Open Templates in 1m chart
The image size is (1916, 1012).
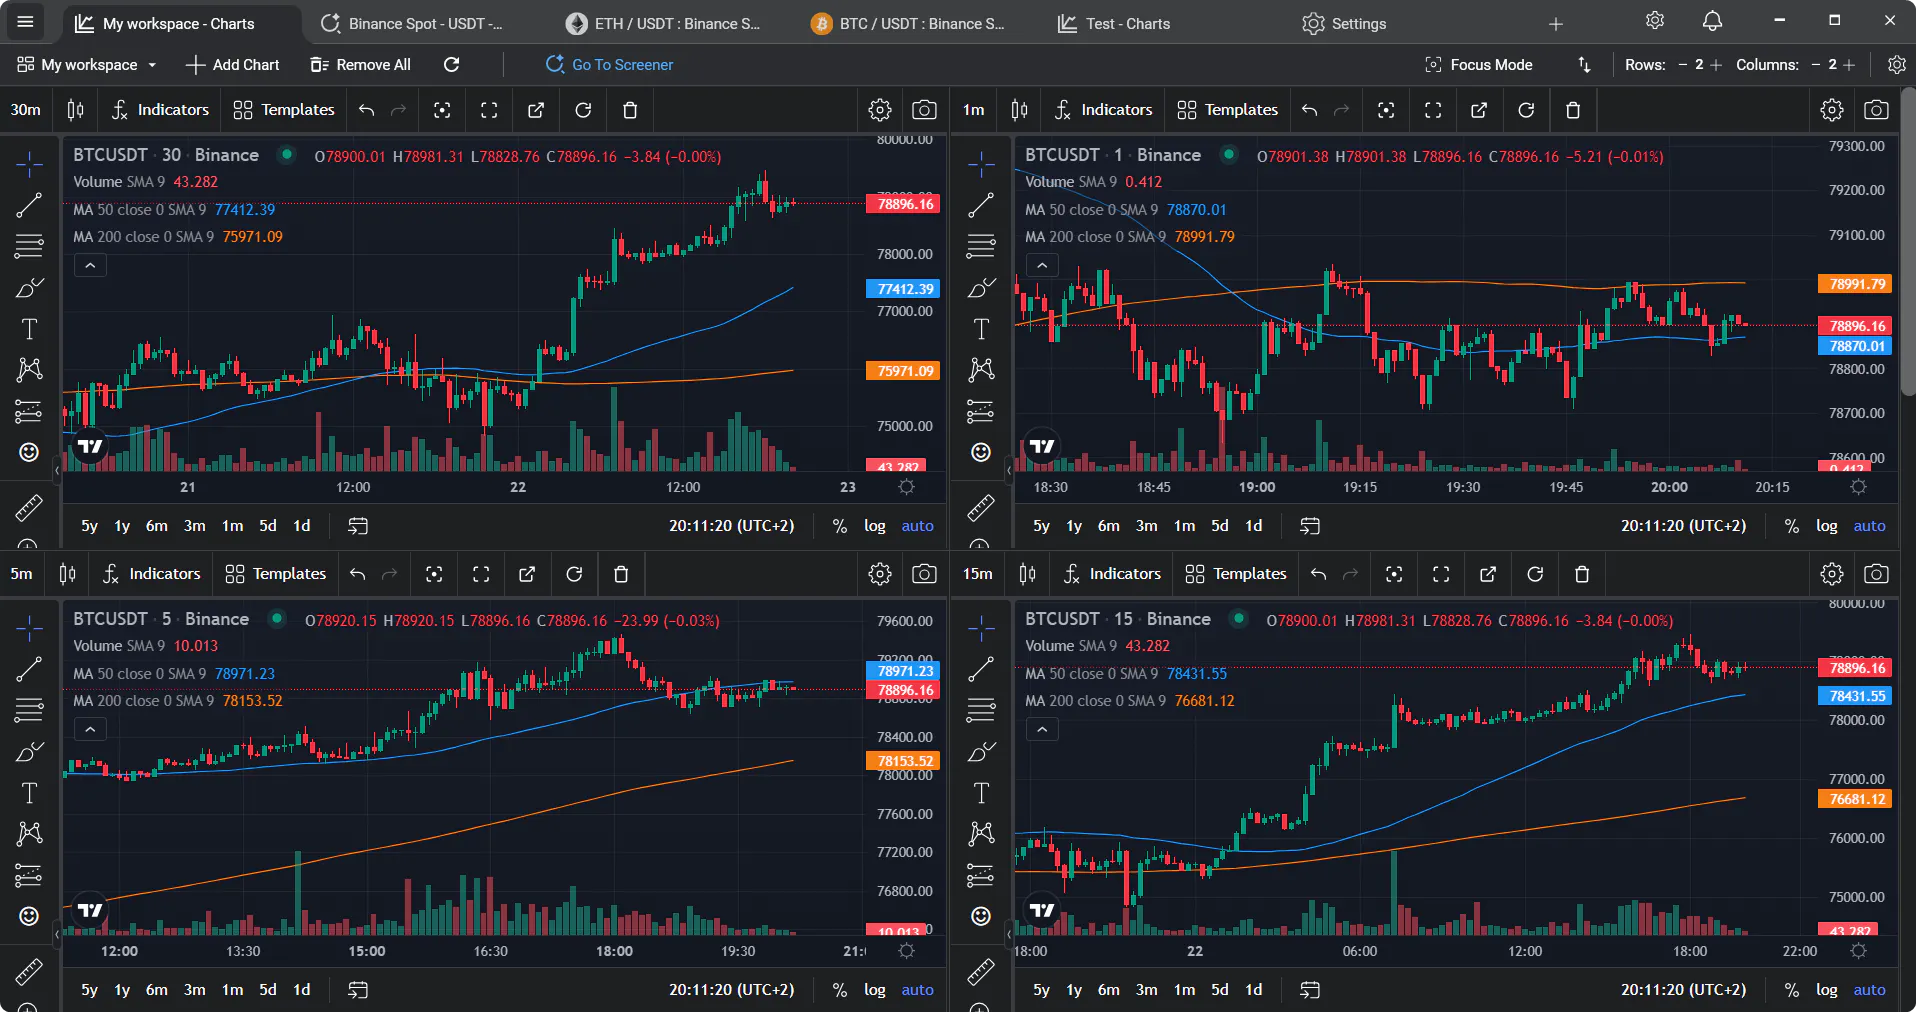[1228, 110]
